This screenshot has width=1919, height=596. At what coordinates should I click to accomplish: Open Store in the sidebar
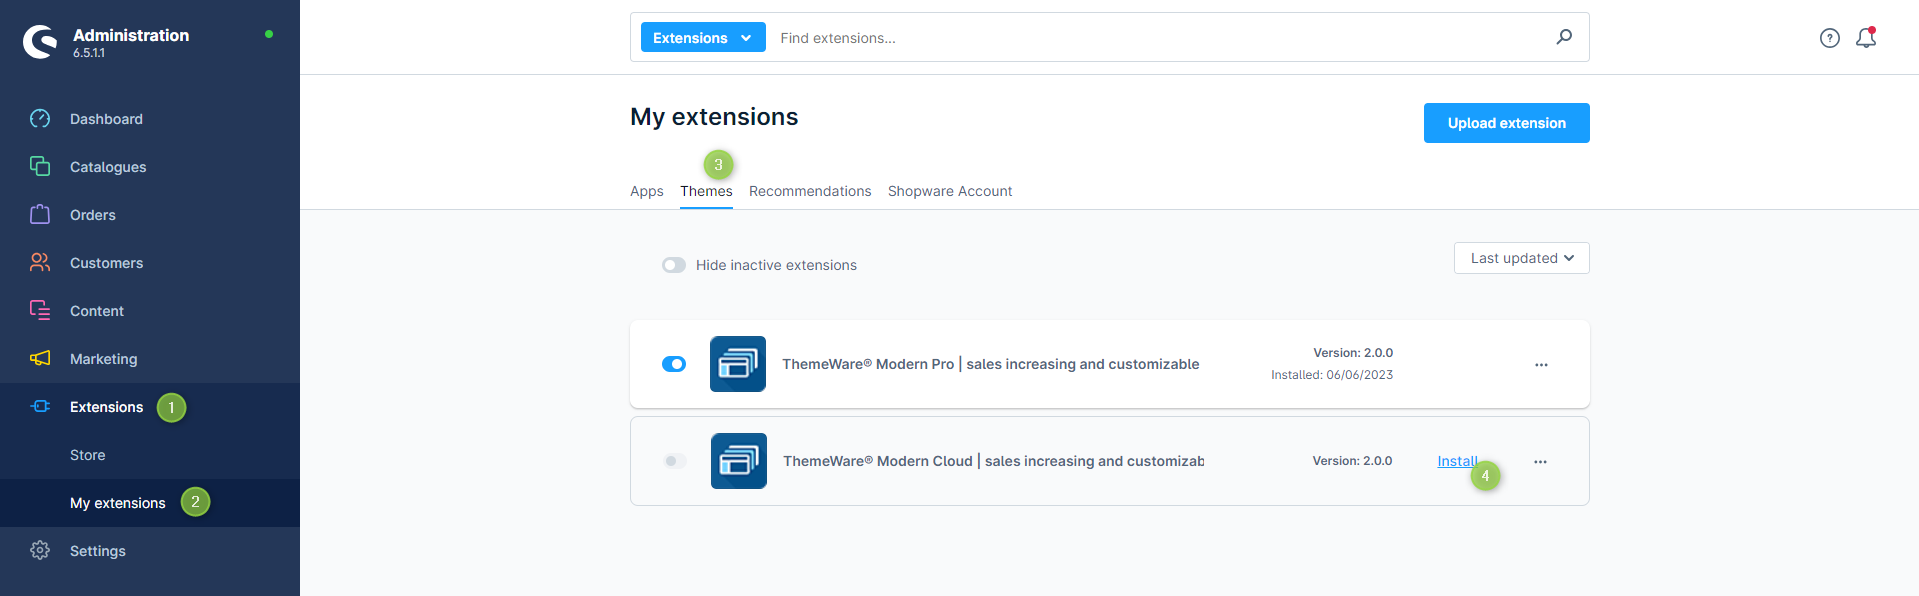click(88, 455)
